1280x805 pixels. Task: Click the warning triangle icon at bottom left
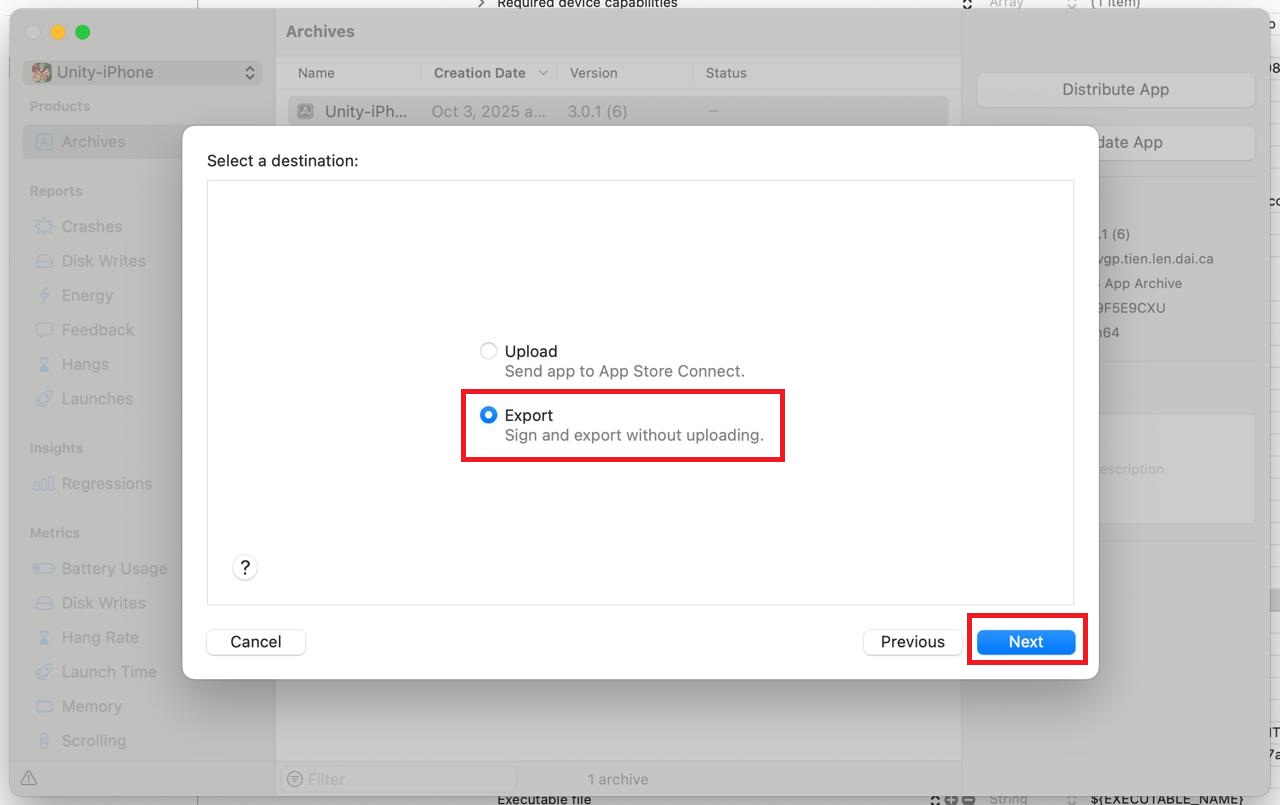point(29,778)
